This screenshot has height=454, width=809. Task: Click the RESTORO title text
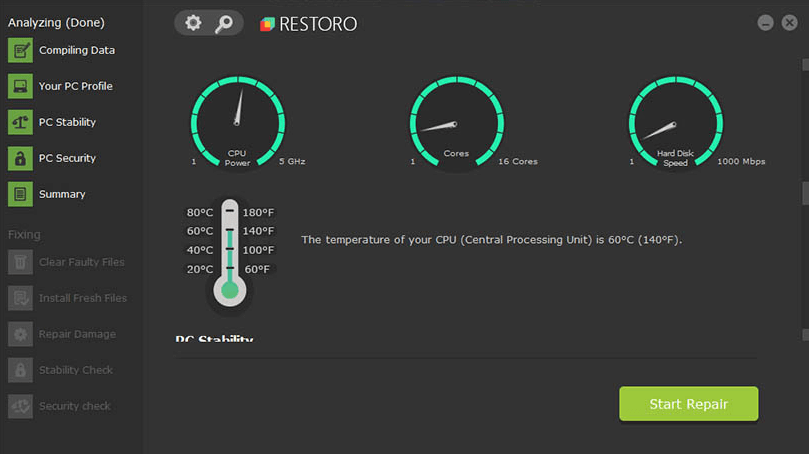(318, 24)
